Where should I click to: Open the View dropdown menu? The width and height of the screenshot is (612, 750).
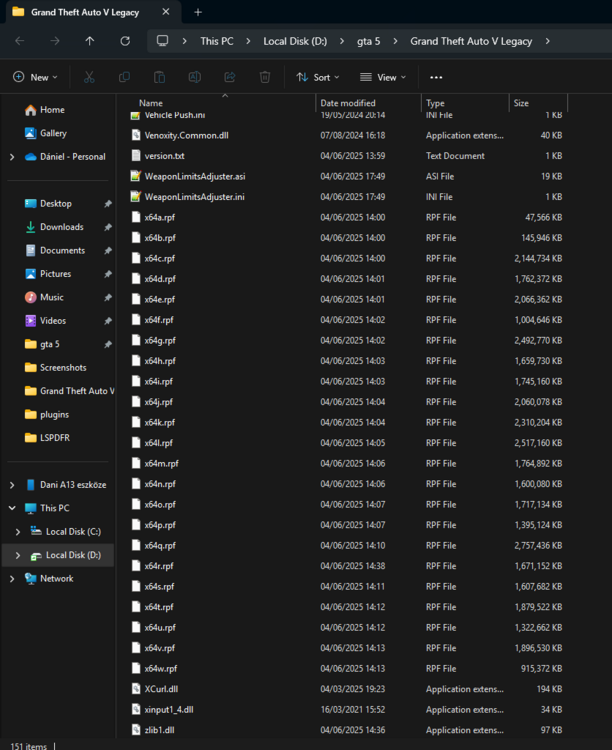(383, 77)
